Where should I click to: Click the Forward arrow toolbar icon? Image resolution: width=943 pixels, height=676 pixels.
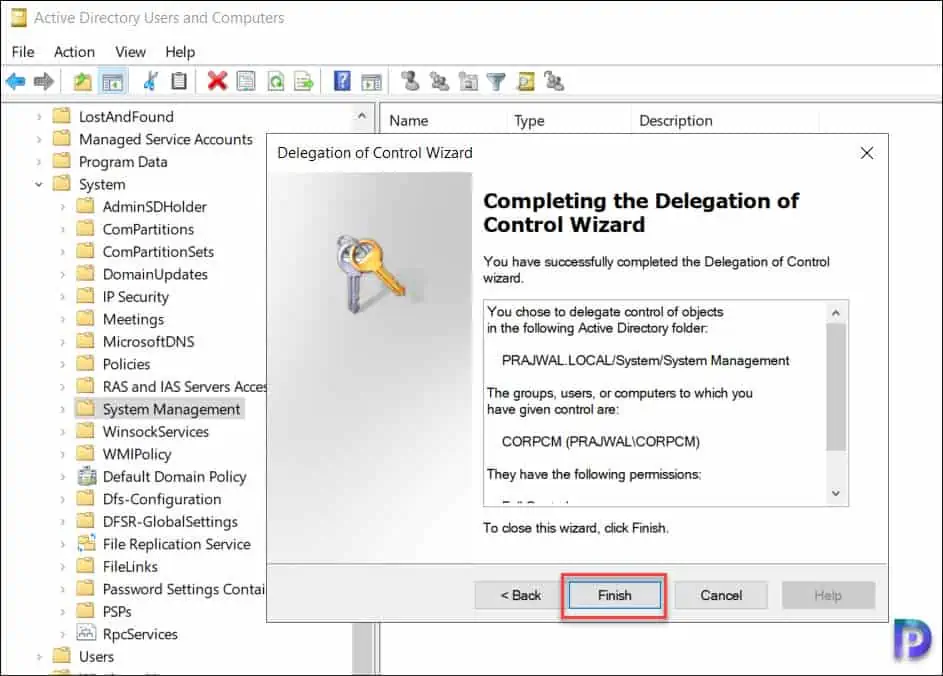44,81
